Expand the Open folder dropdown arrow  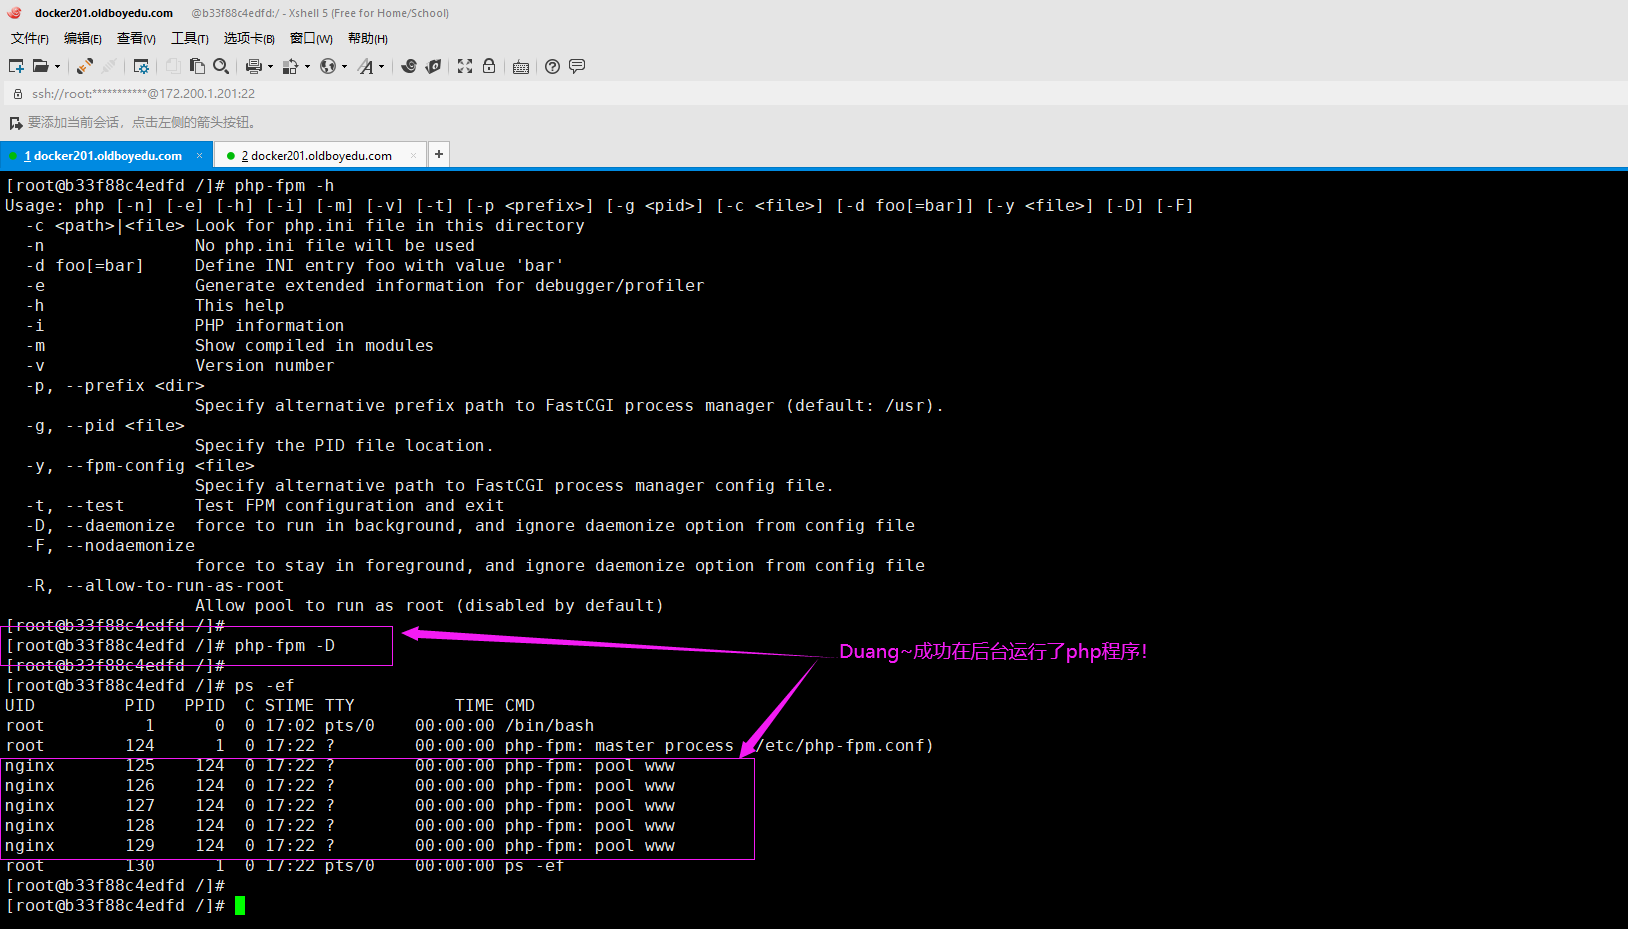click(57, 67)
